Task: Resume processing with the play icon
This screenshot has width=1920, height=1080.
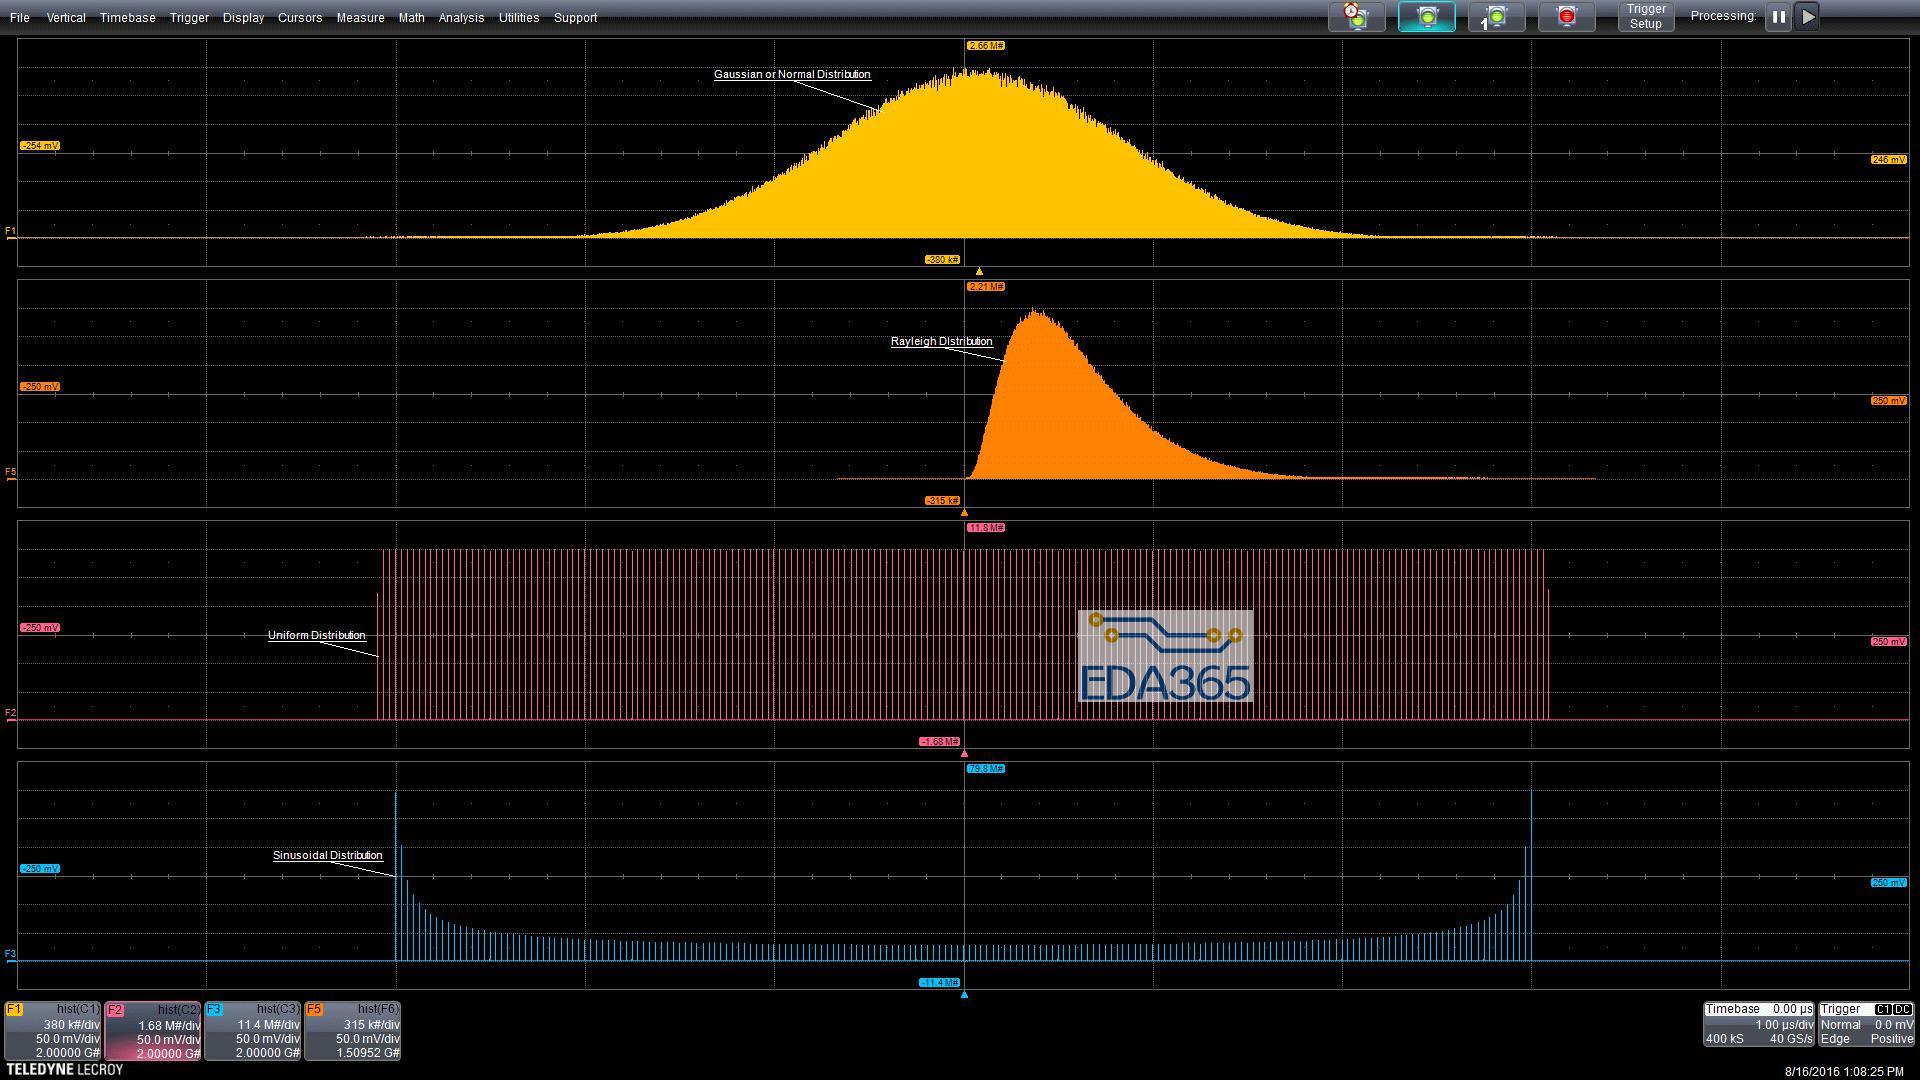Action: click(x=1807, y=17)
